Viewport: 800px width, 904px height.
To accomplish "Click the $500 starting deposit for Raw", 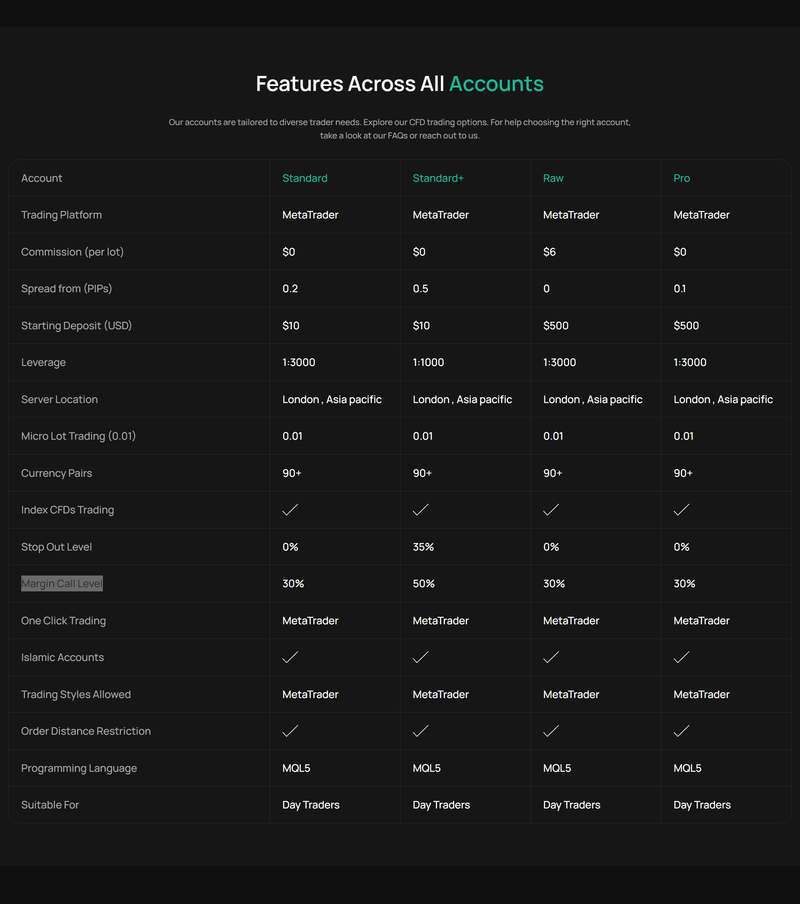I will tap(556, 326).
